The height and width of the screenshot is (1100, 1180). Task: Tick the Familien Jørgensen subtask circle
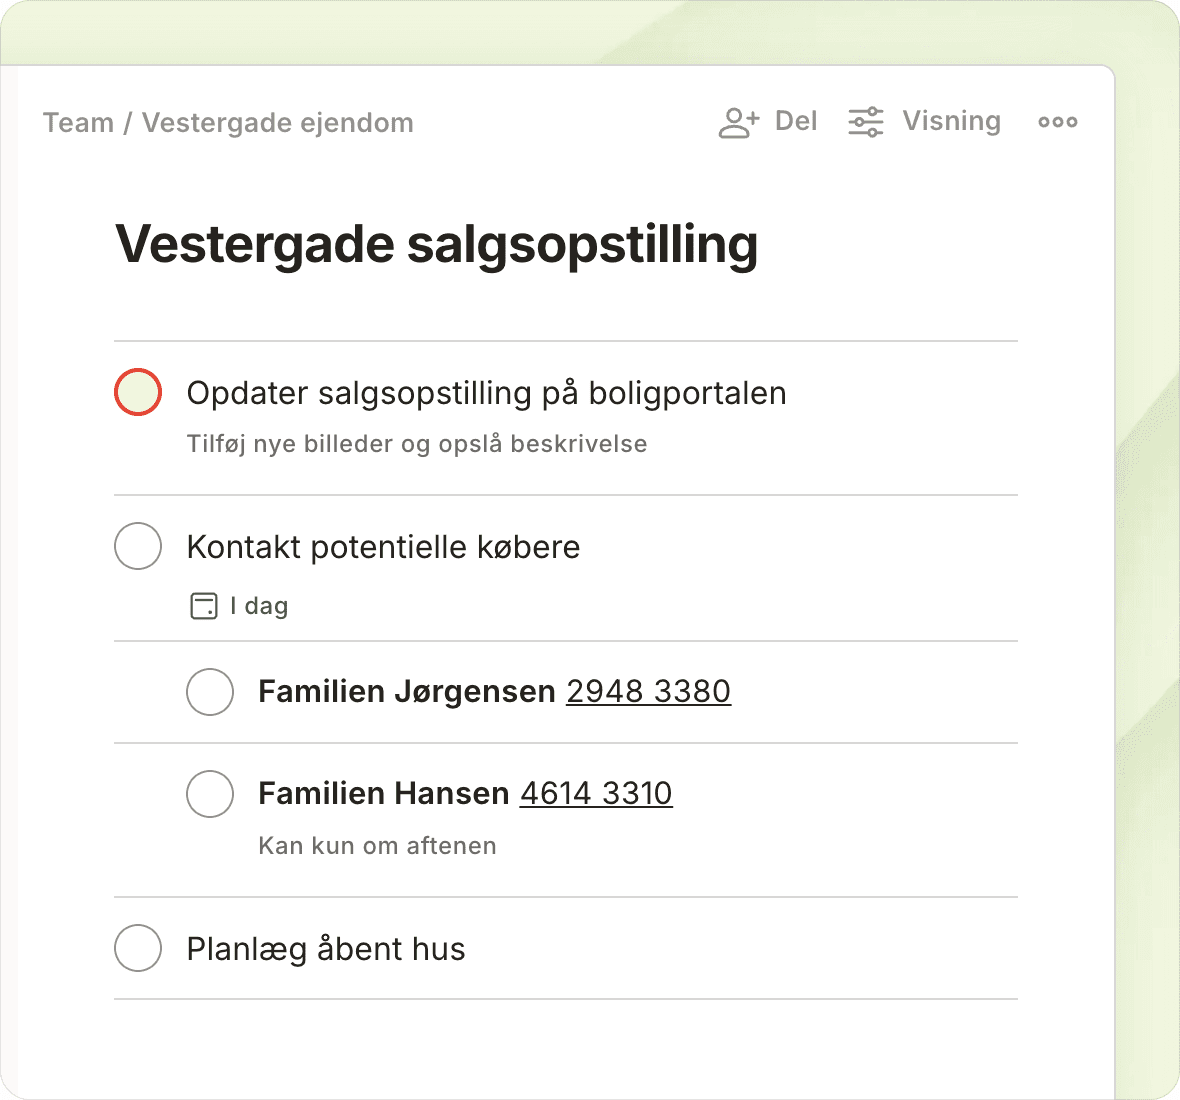click(x=210, y=692)
